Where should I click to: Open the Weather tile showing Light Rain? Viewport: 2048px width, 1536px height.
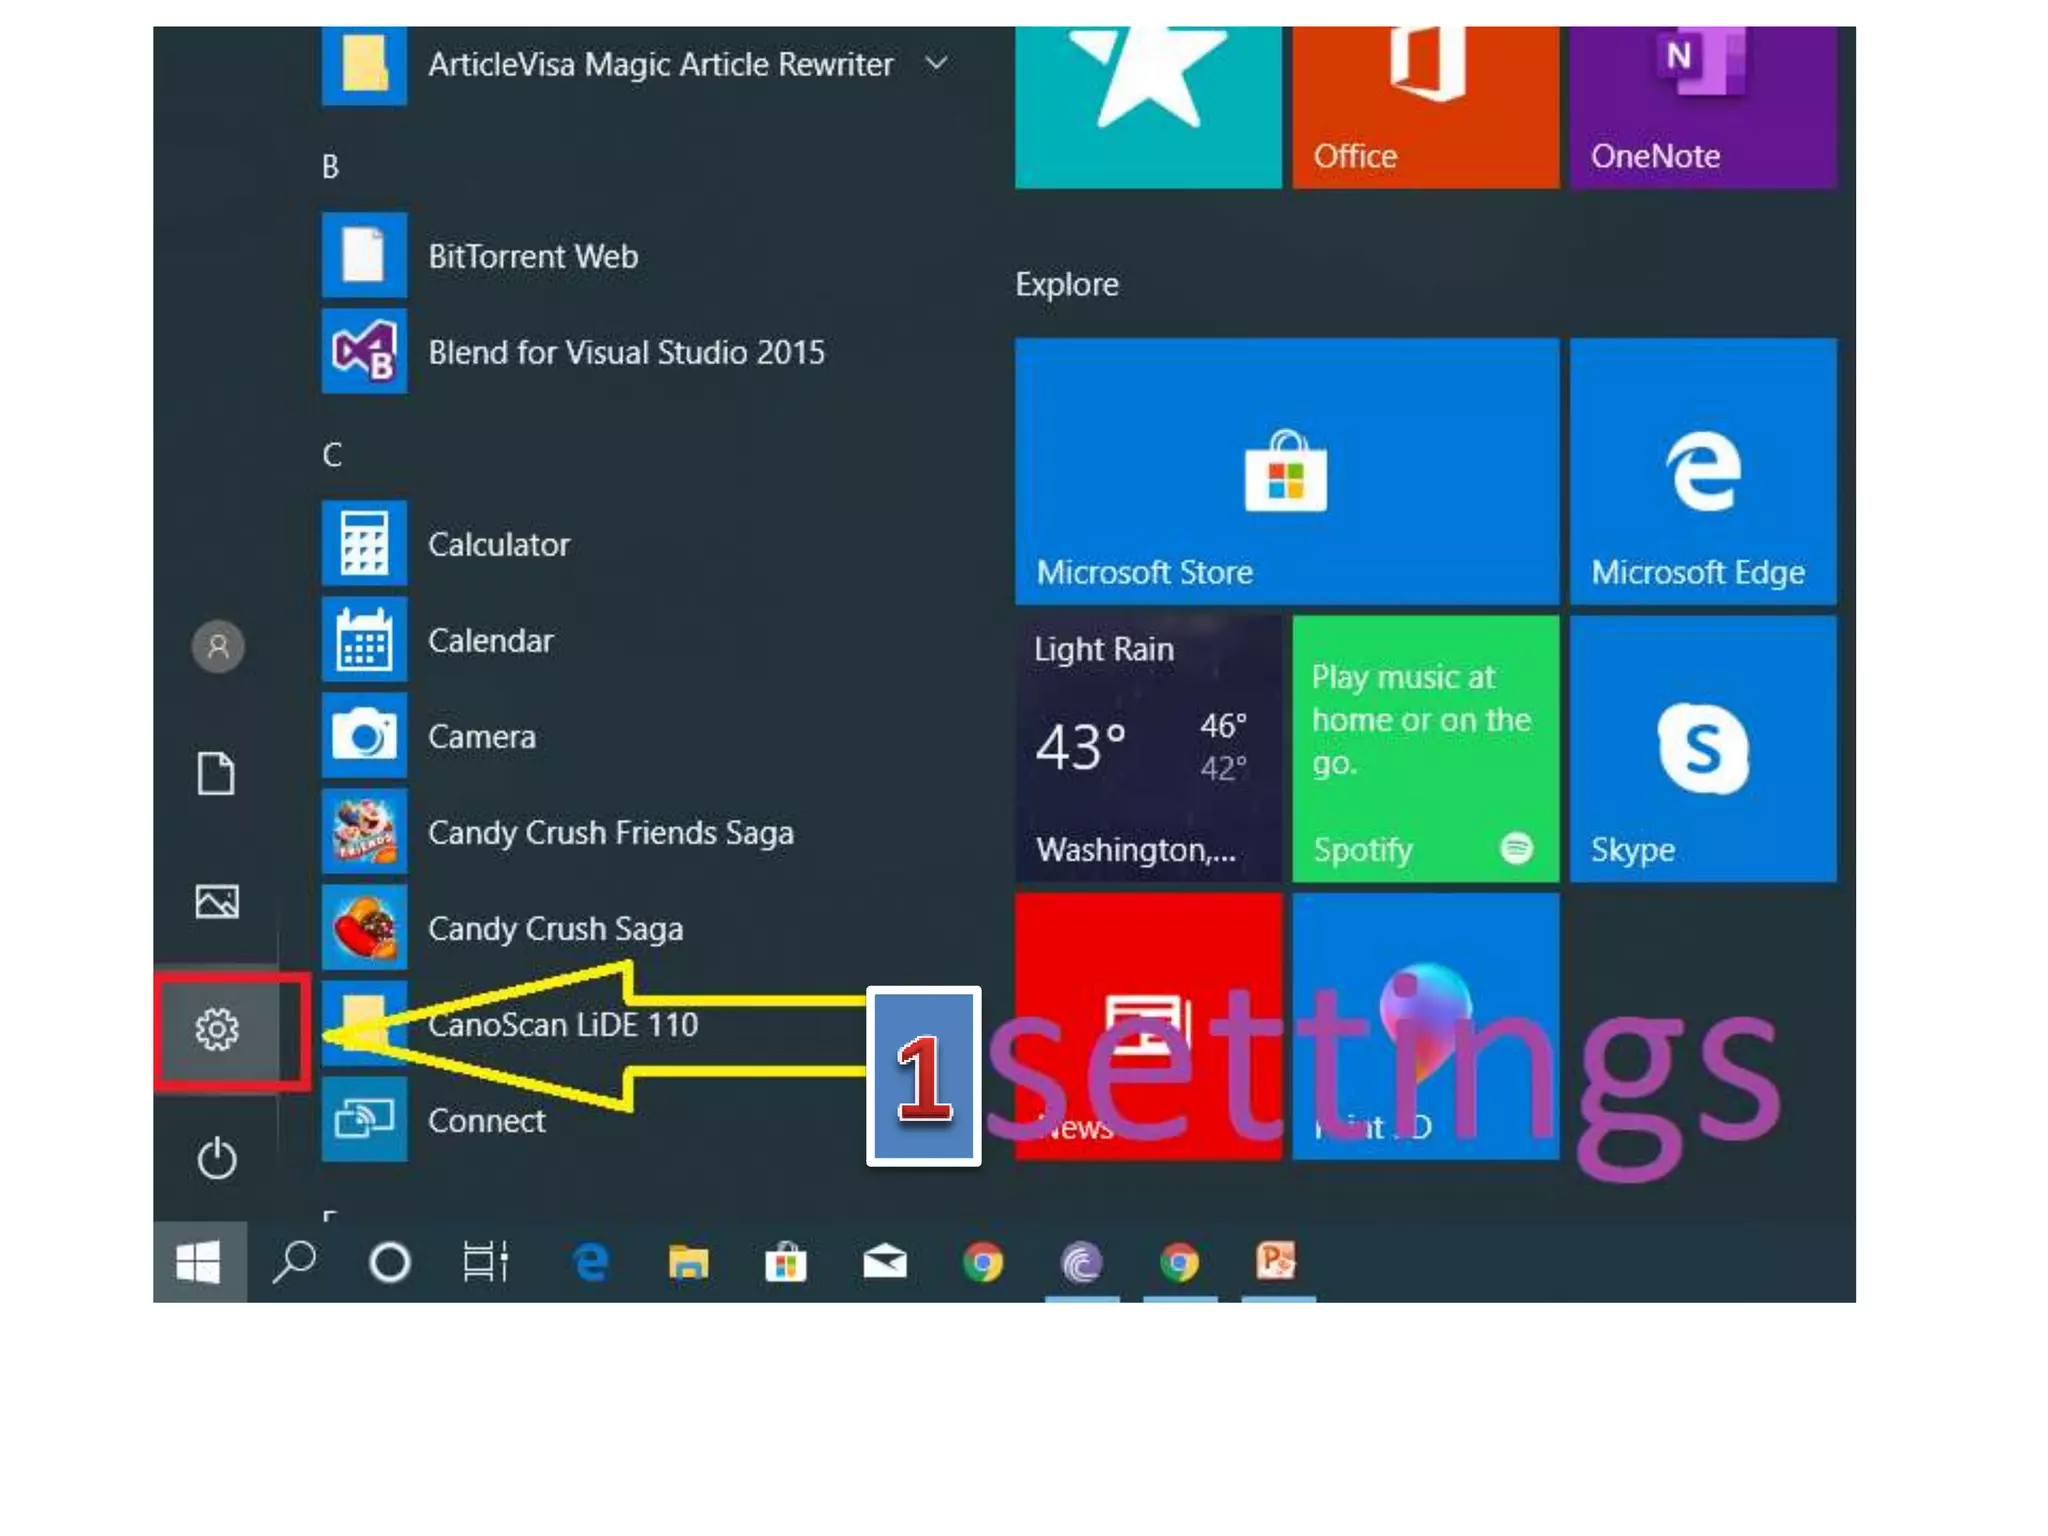pos(1147,749)
